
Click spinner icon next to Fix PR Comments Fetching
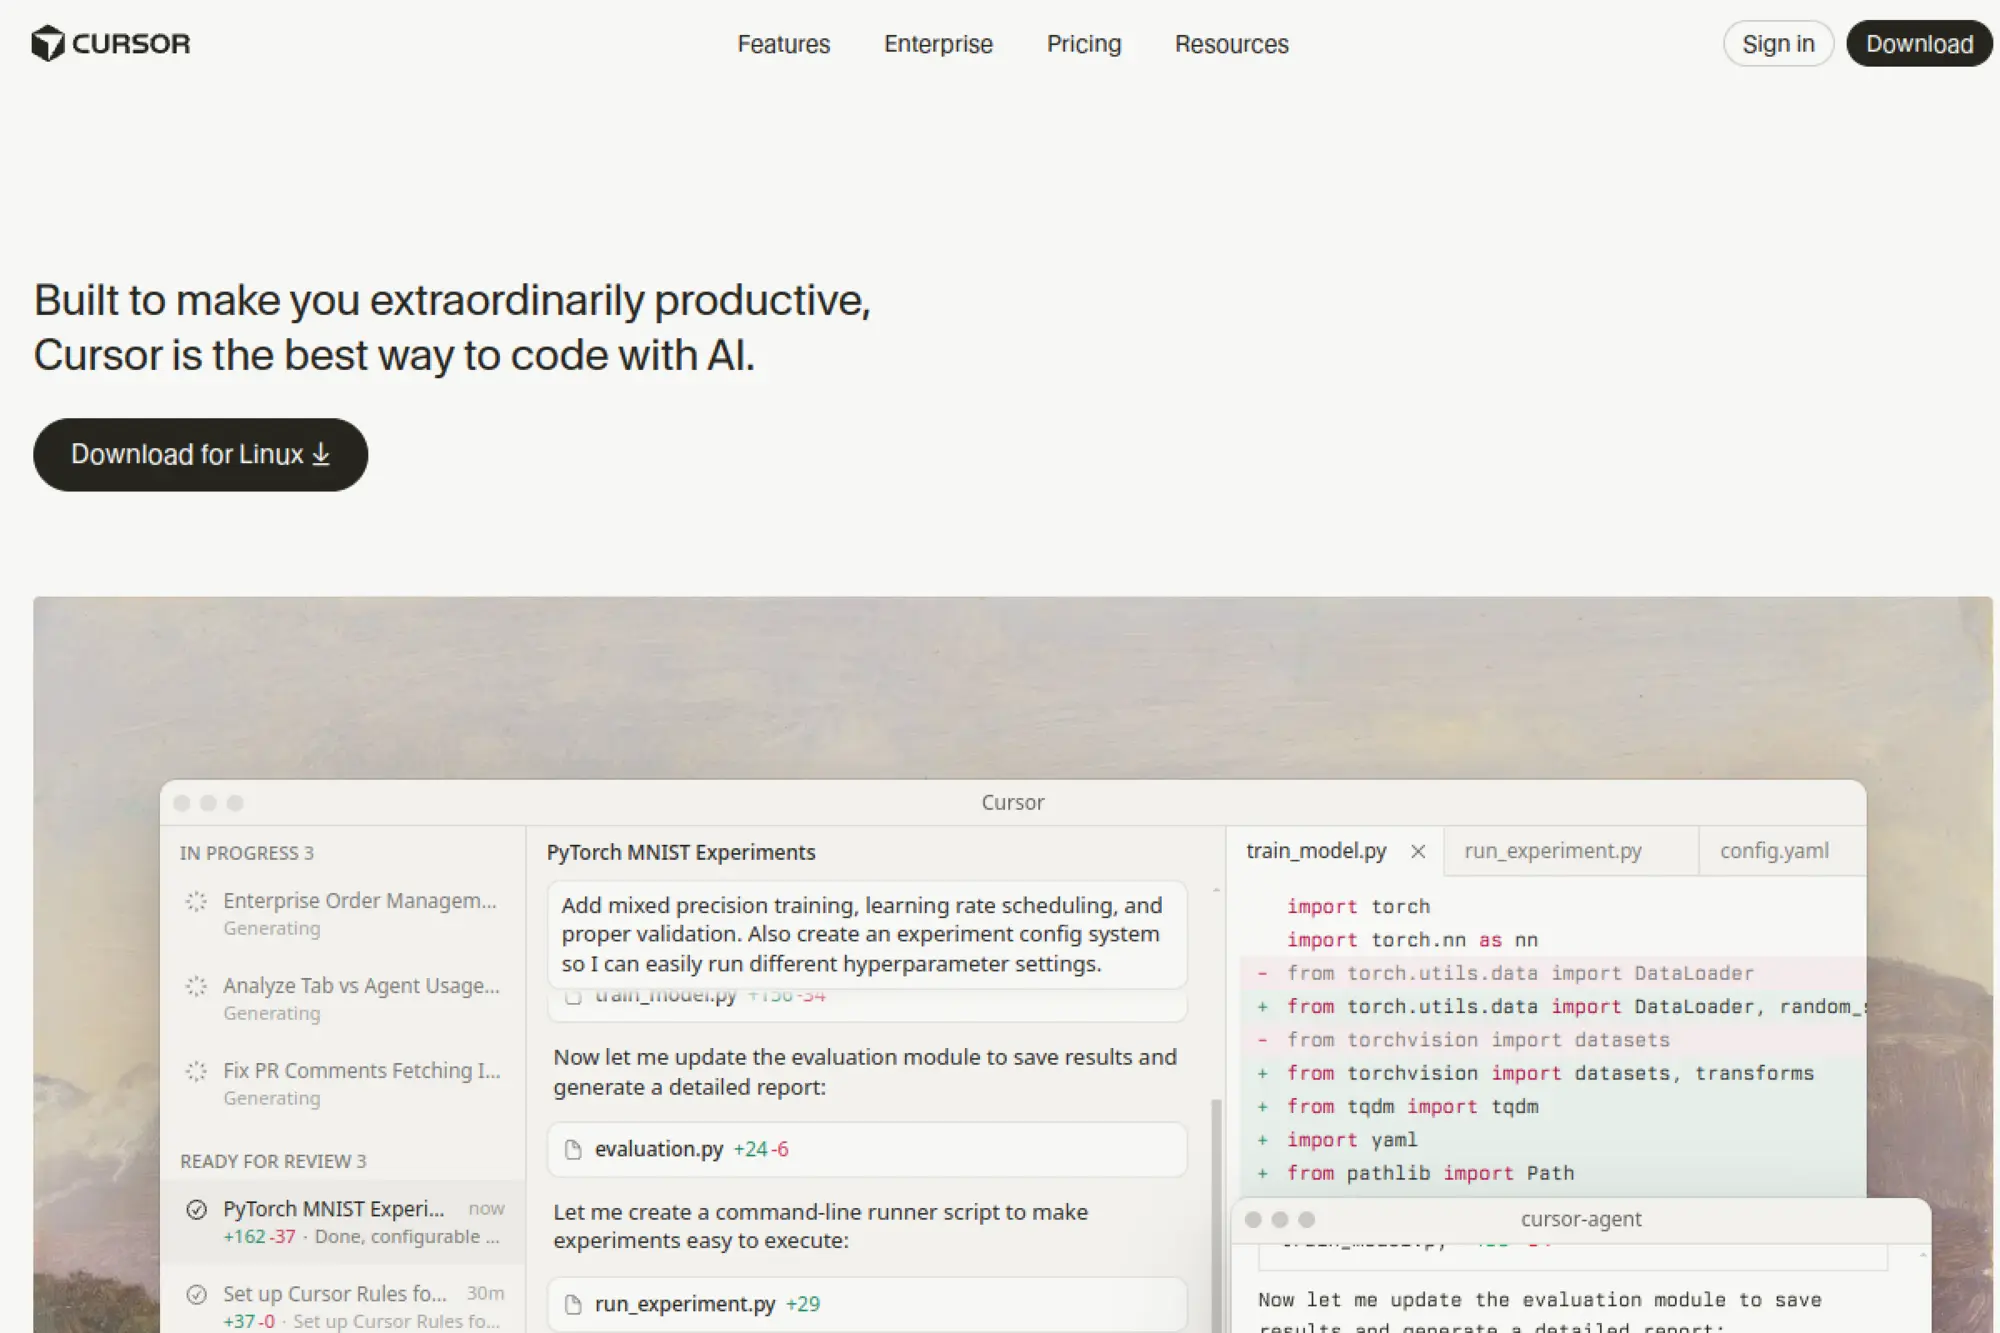[196, 1072]
